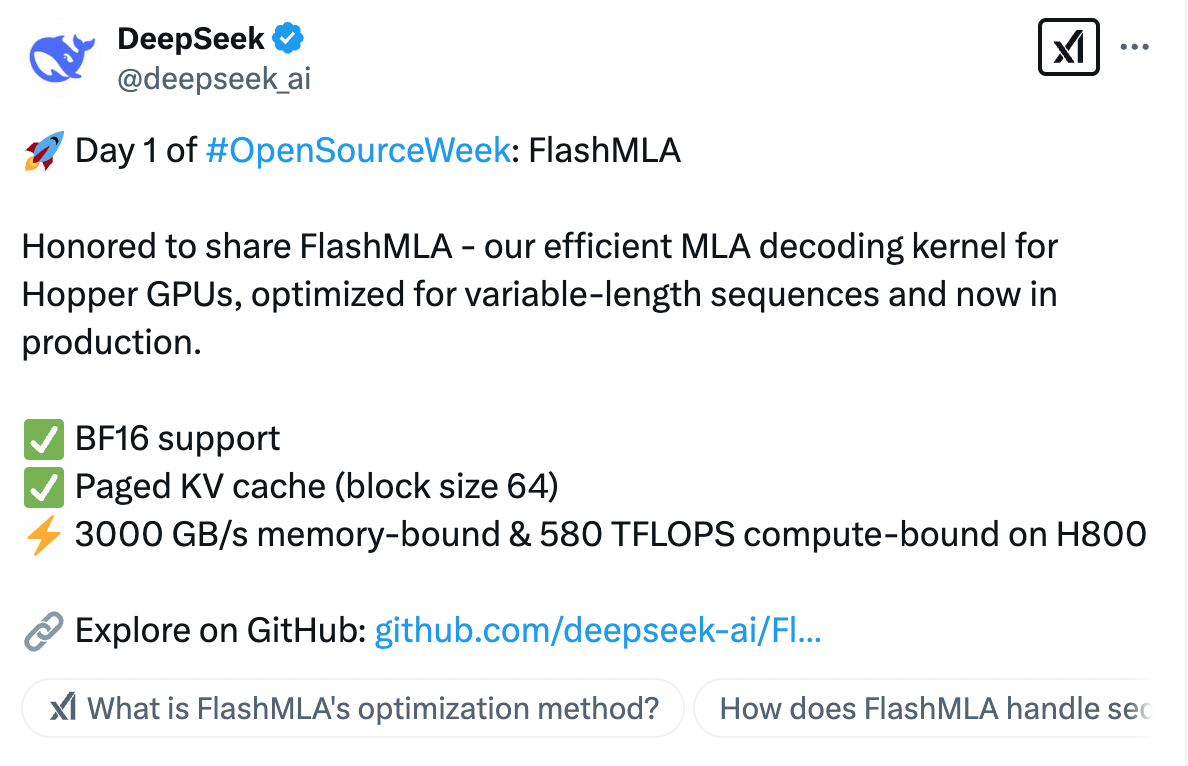Click the "Honored to share FlashMLA" paragraph

pos(540,295)
